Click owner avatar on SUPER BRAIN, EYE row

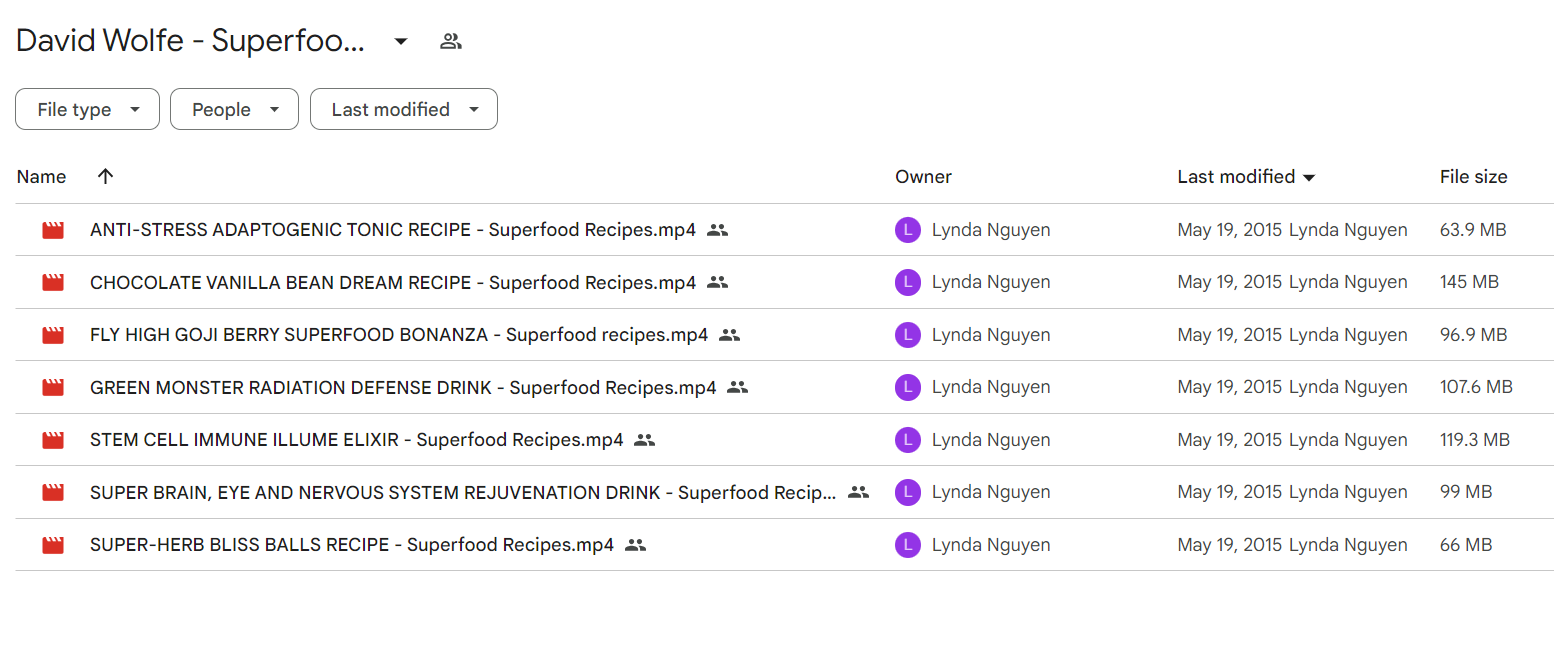(907, 492)
